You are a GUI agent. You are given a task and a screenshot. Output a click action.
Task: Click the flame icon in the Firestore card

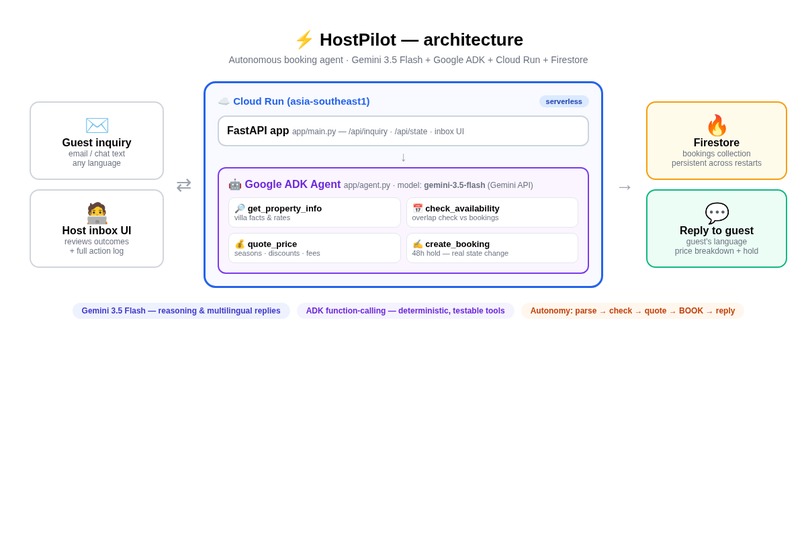[x=717, y=125]
